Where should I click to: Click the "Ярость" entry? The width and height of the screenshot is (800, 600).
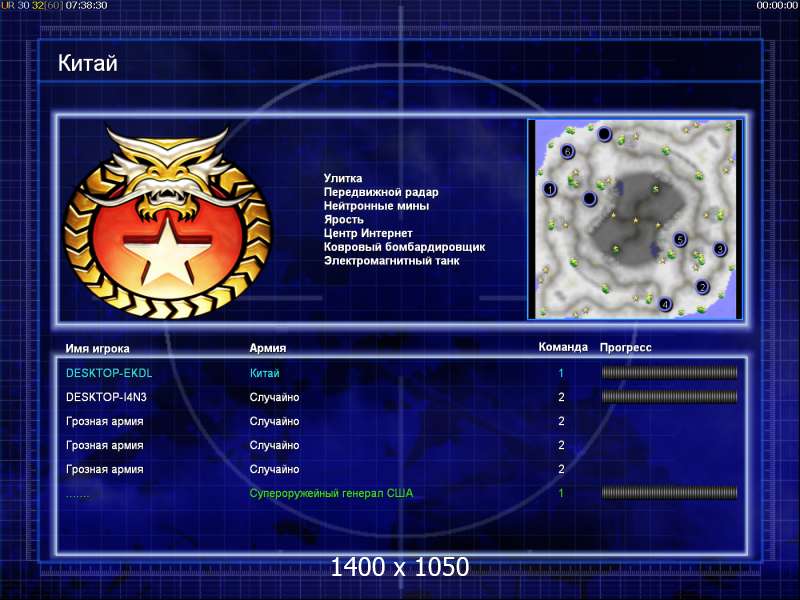pos(343,220)
